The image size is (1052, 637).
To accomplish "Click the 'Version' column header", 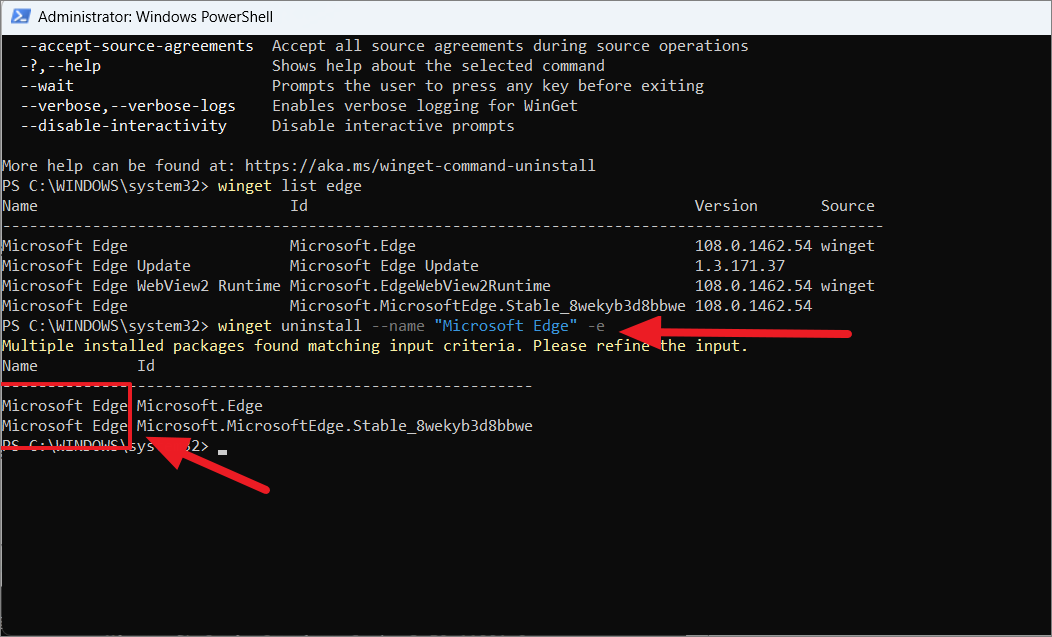I will point(726,206).
